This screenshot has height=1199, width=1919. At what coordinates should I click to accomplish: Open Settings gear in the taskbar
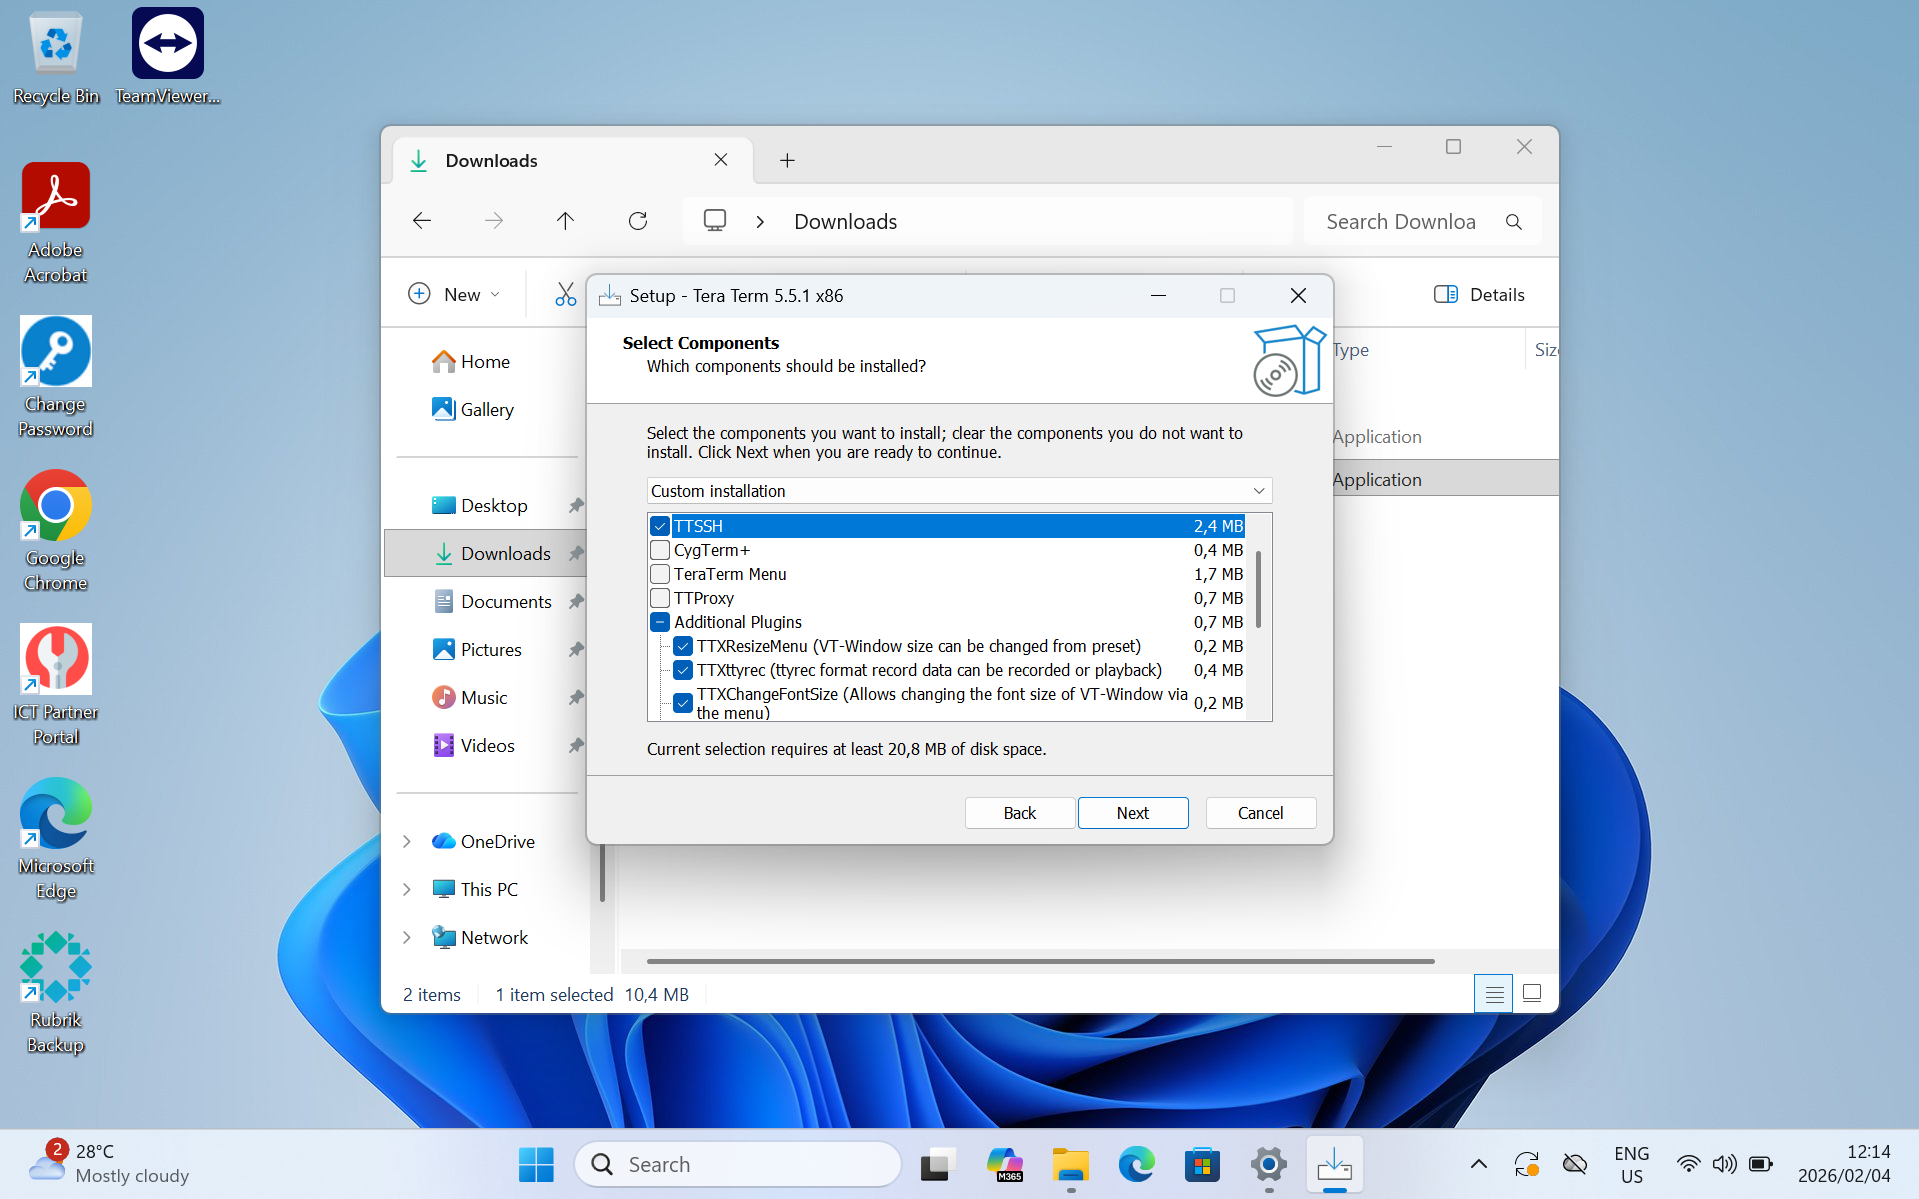(1268, 1164)
